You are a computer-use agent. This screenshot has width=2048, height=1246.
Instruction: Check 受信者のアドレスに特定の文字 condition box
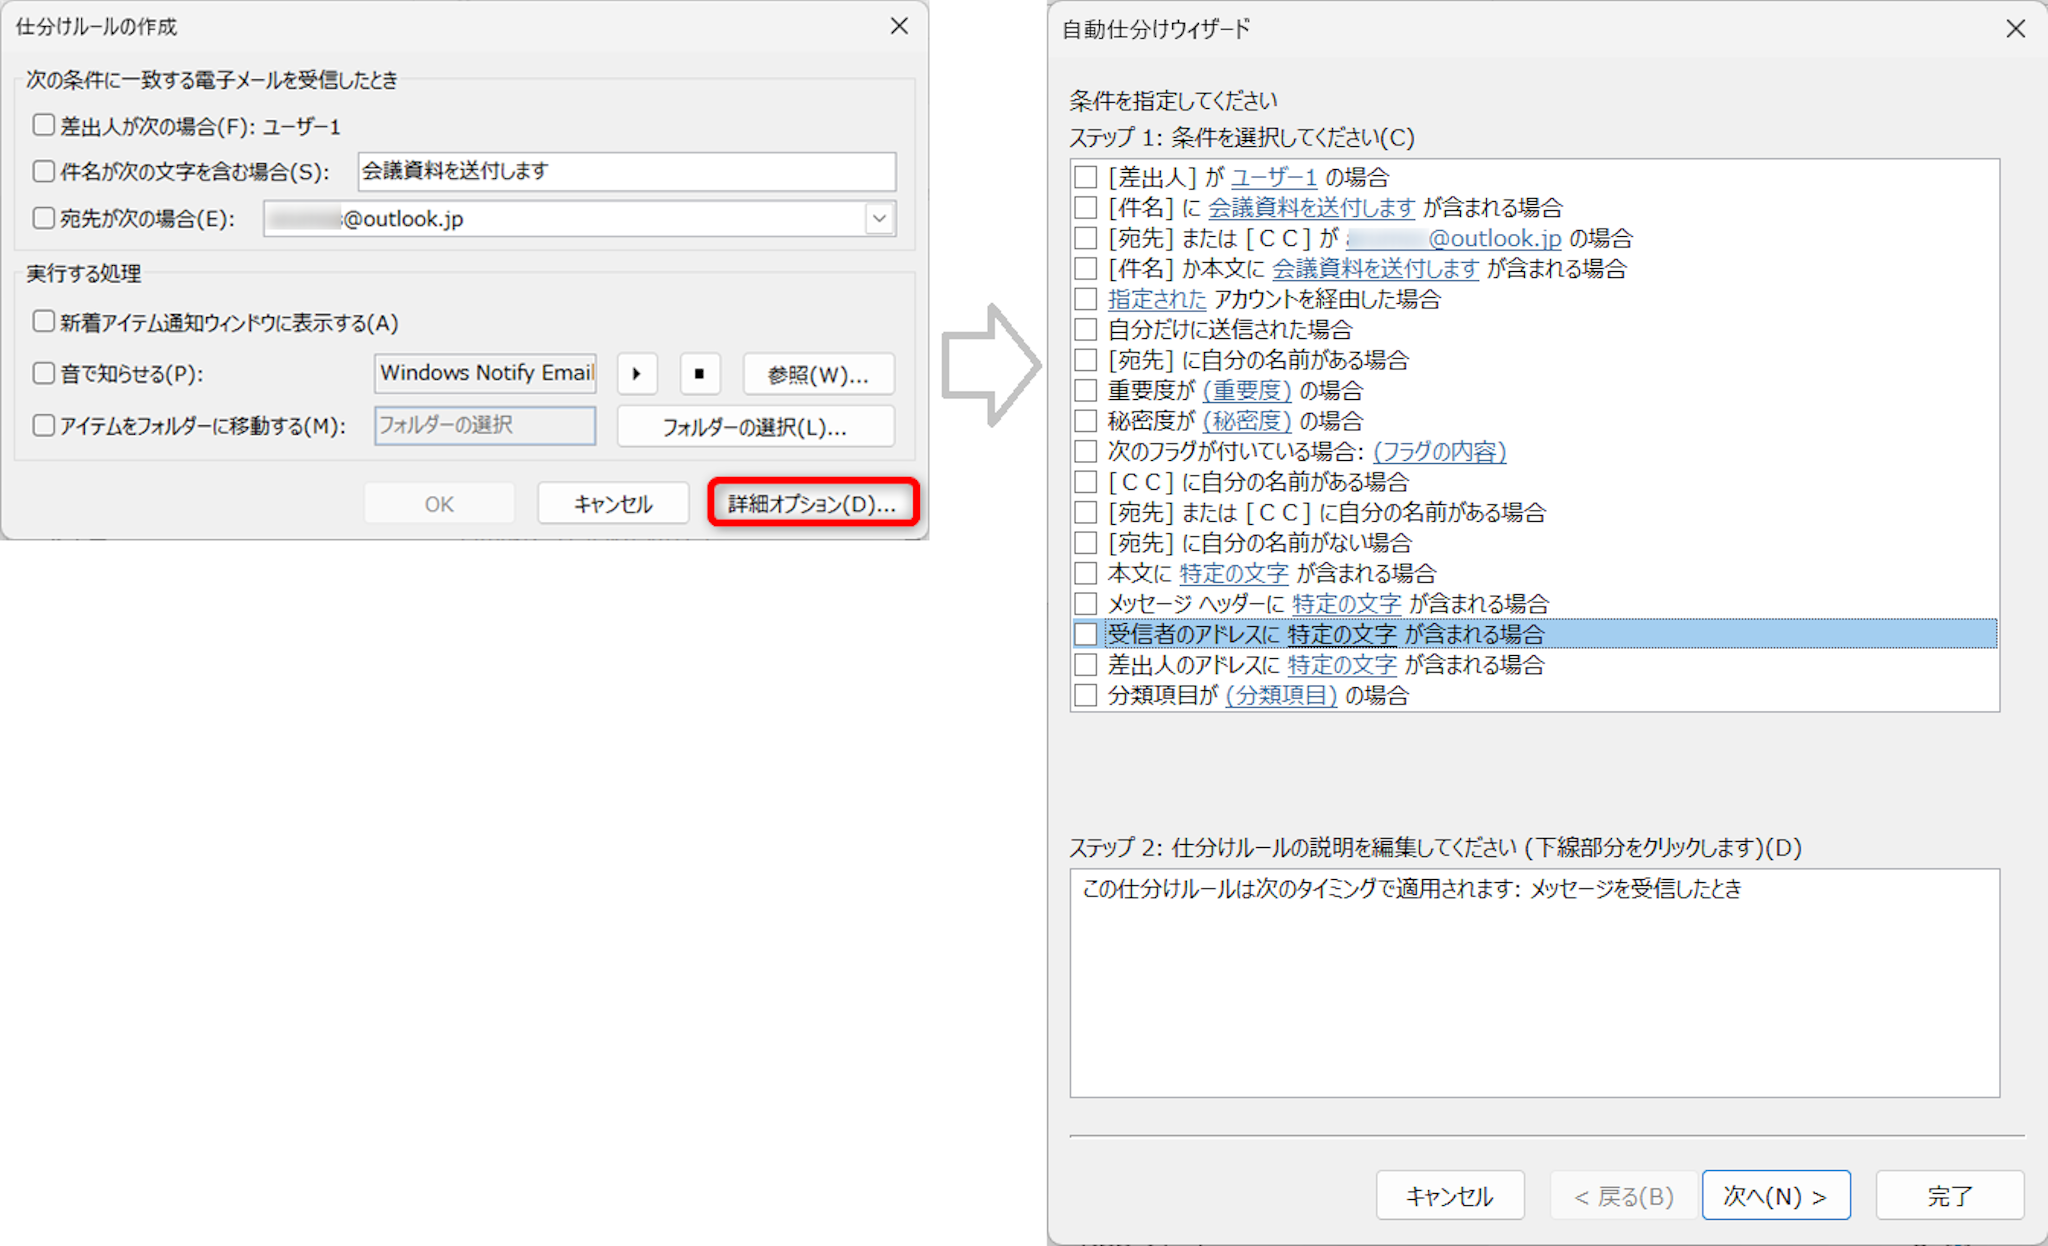click(x=1085, y=634)
